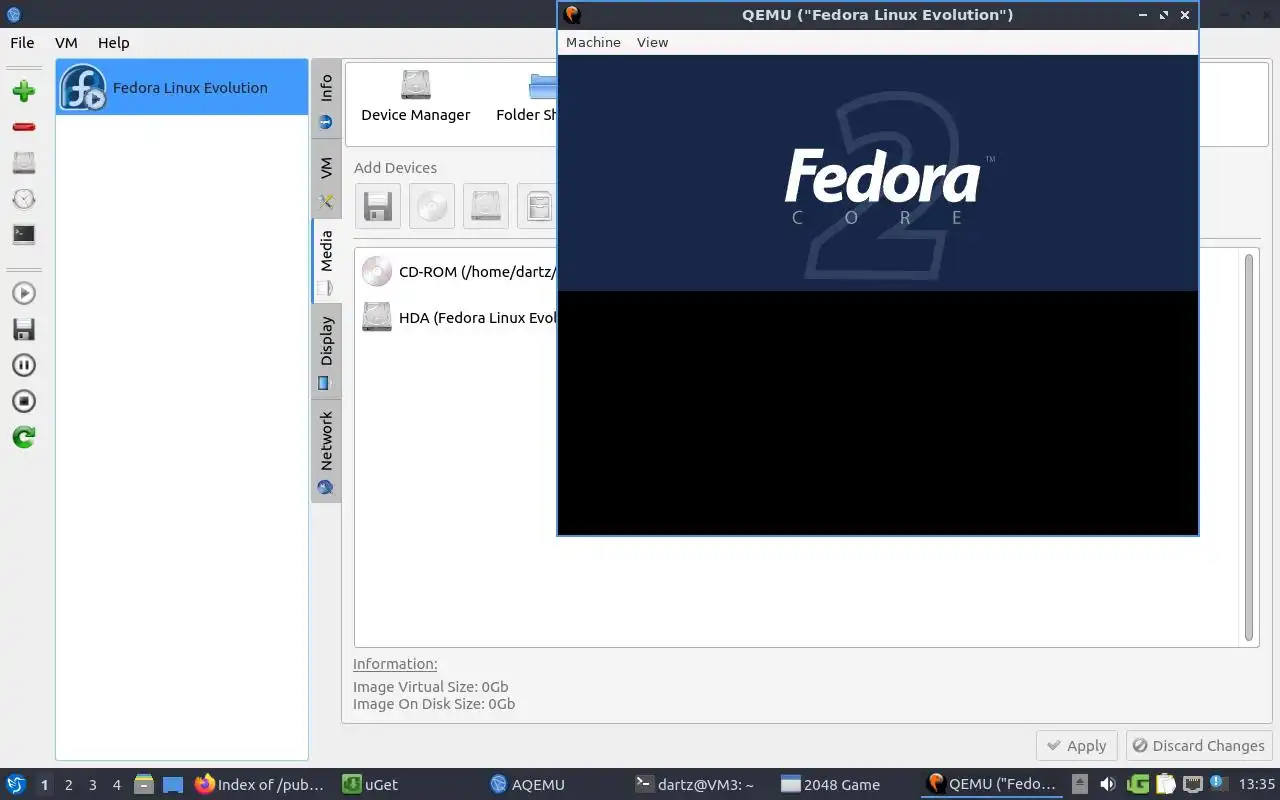This screenshot has height=800, width=1280.
Task: Switch to the VM tab
Action: (x=326, y=181)
